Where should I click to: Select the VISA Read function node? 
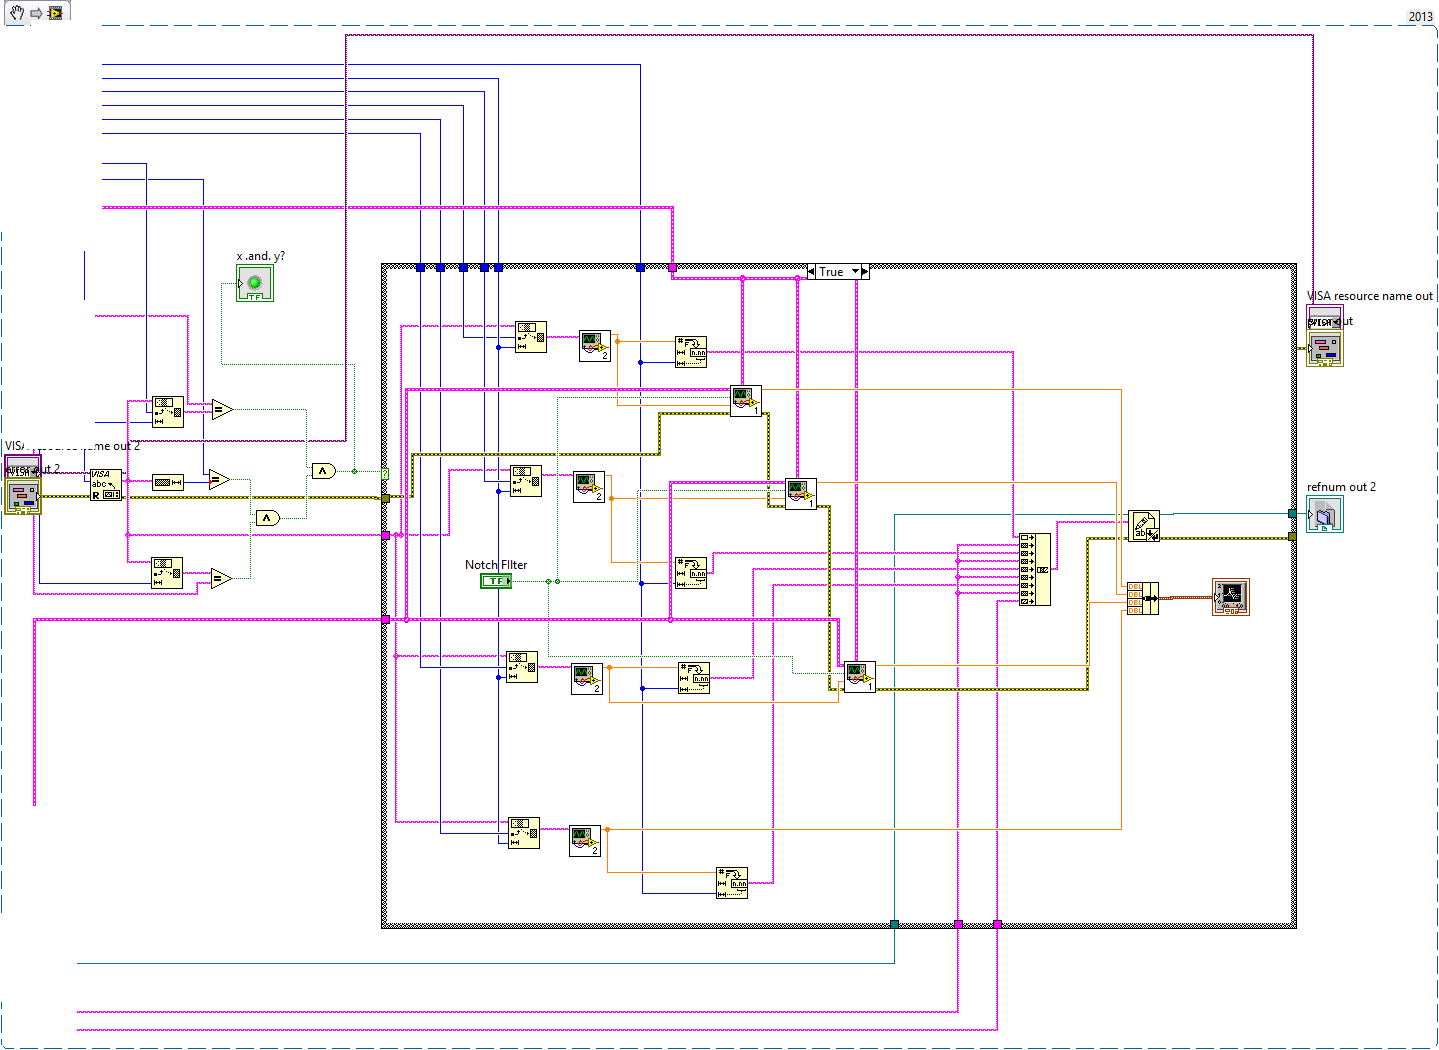(x=106, y=485)
